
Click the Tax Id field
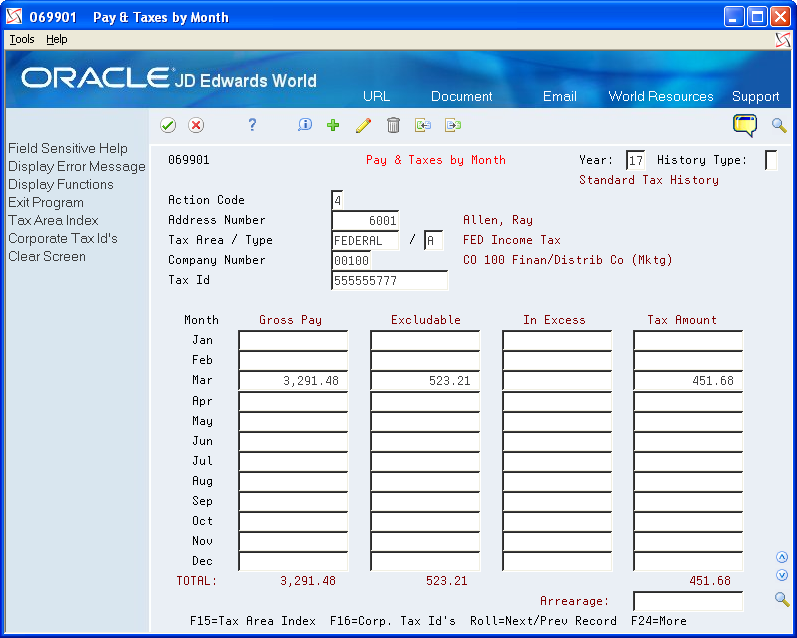pyautogui.click(x=389, y=280)
